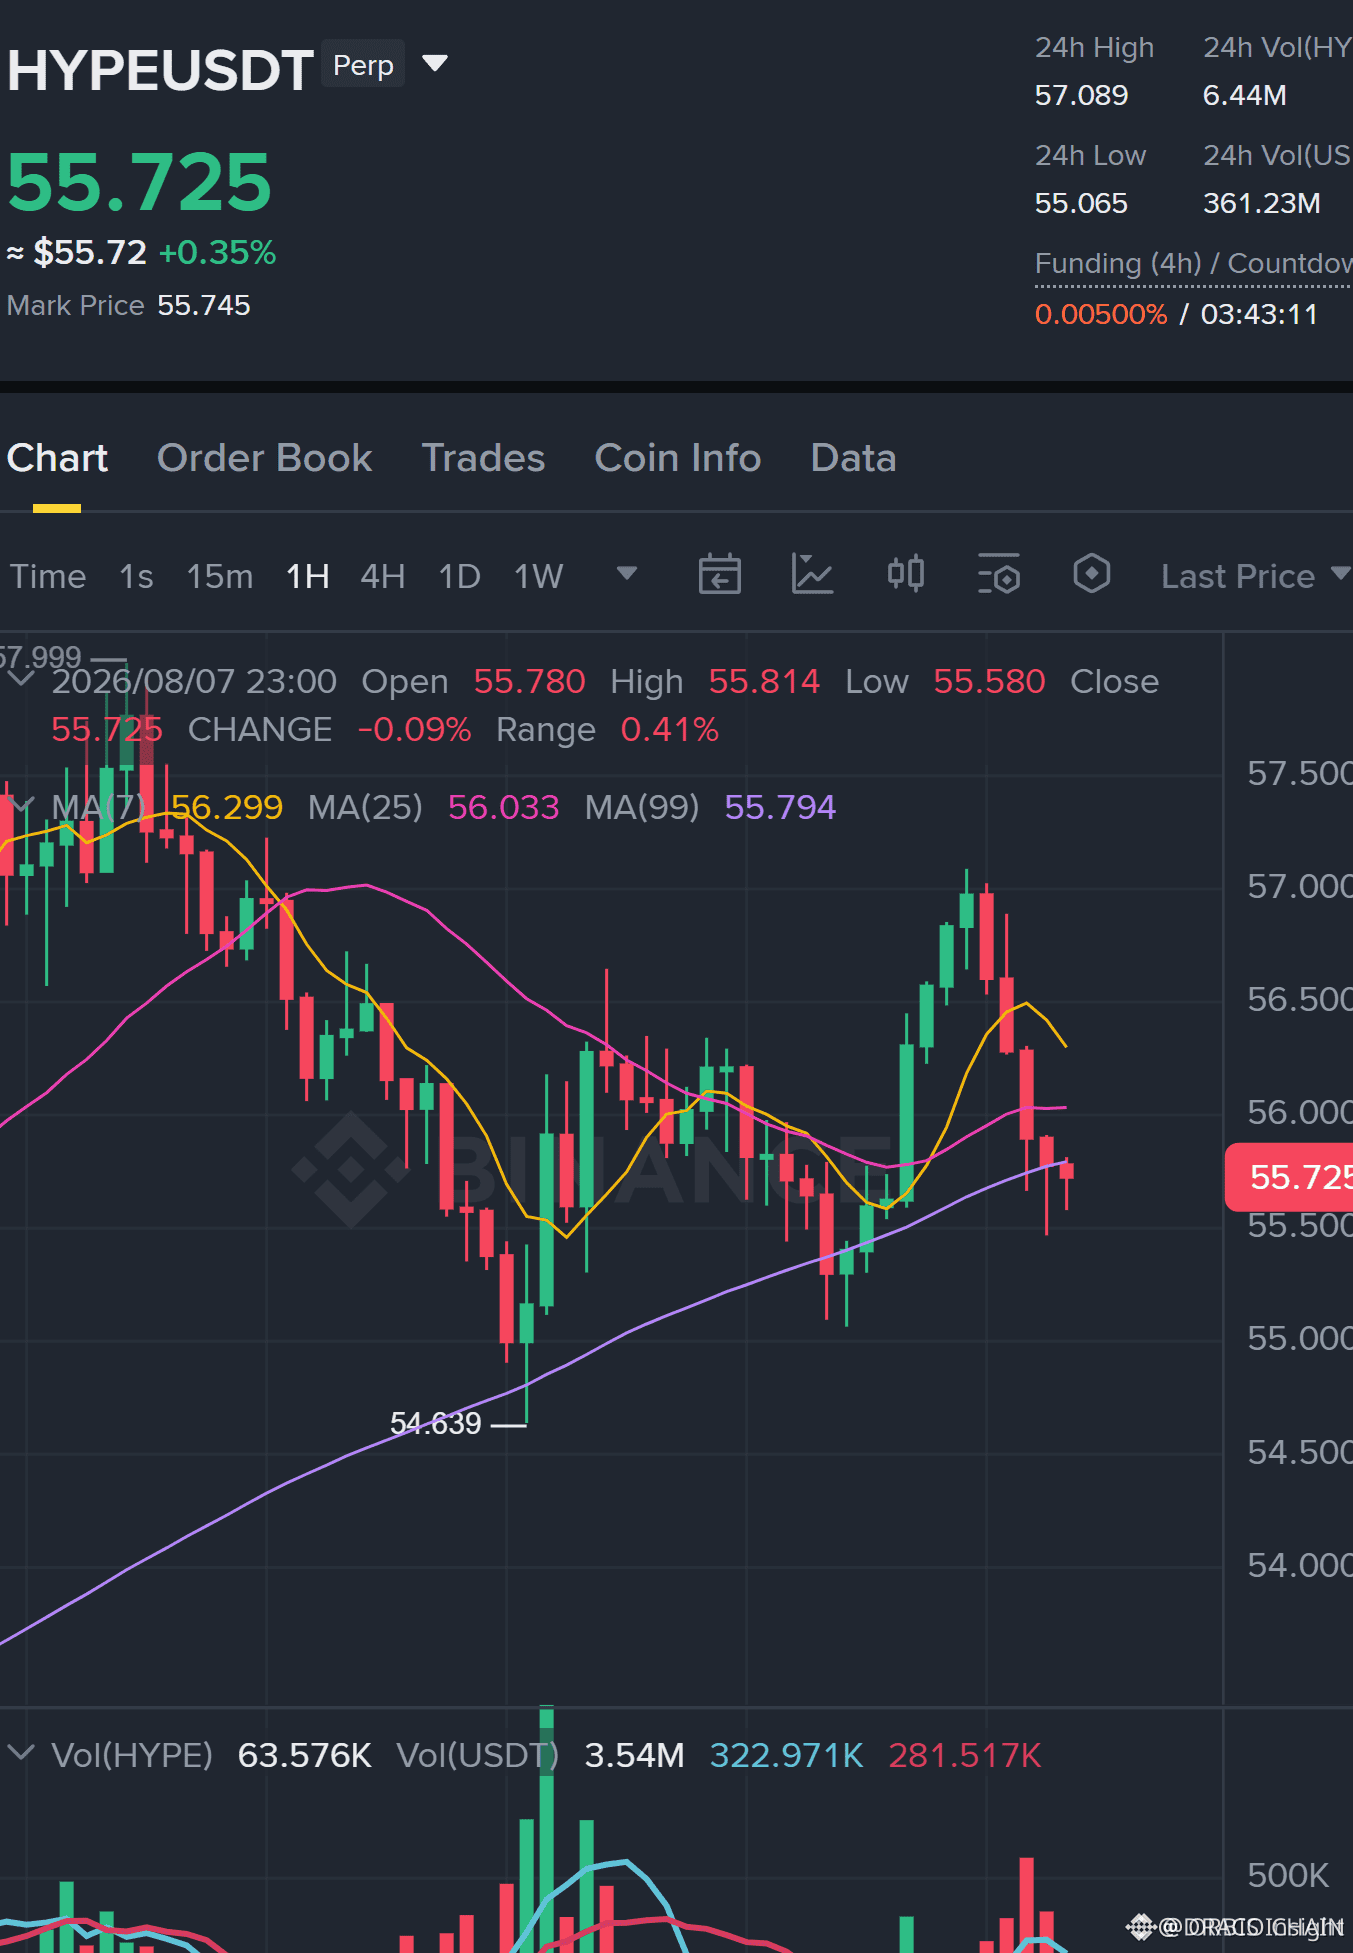
Task: Switch to the Chart tab
Action: click(57, 458)
